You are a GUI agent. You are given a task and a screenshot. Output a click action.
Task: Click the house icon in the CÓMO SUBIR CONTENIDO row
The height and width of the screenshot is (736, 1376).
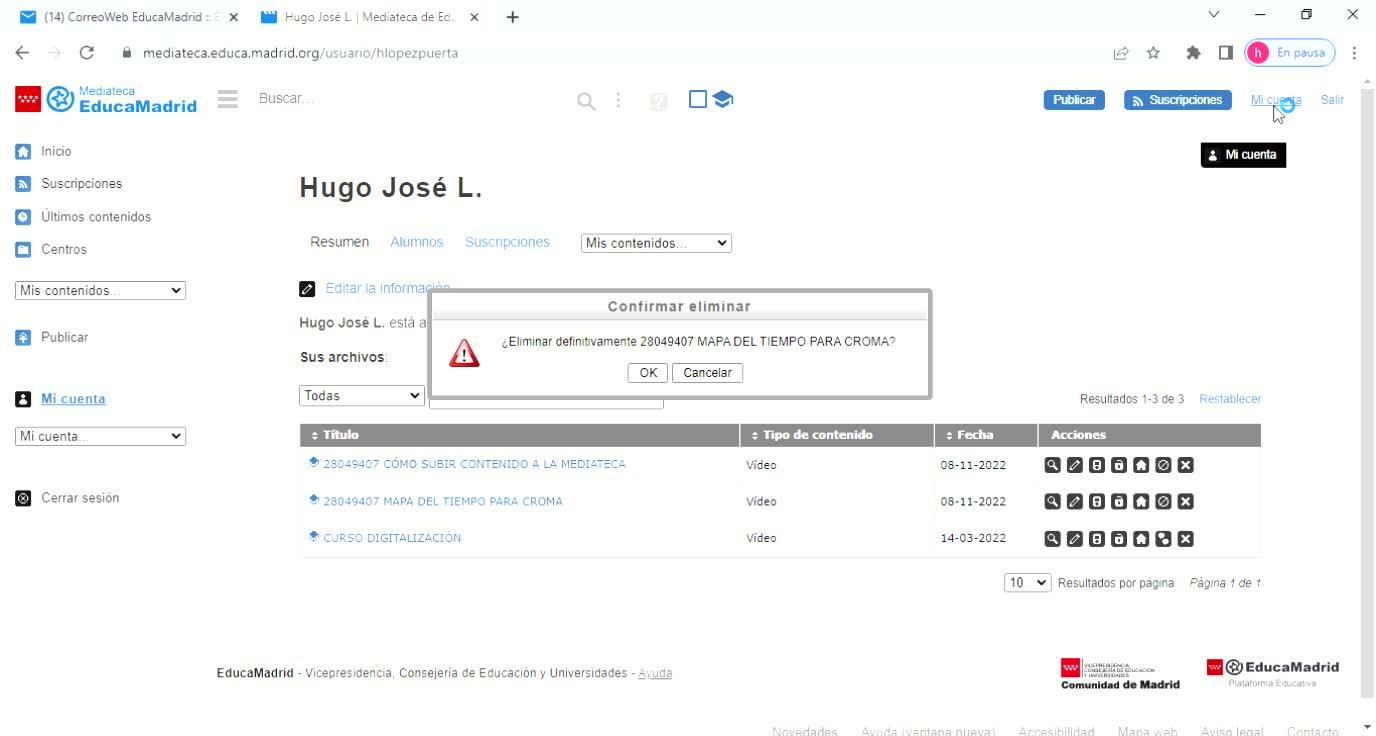point(1141,465)
